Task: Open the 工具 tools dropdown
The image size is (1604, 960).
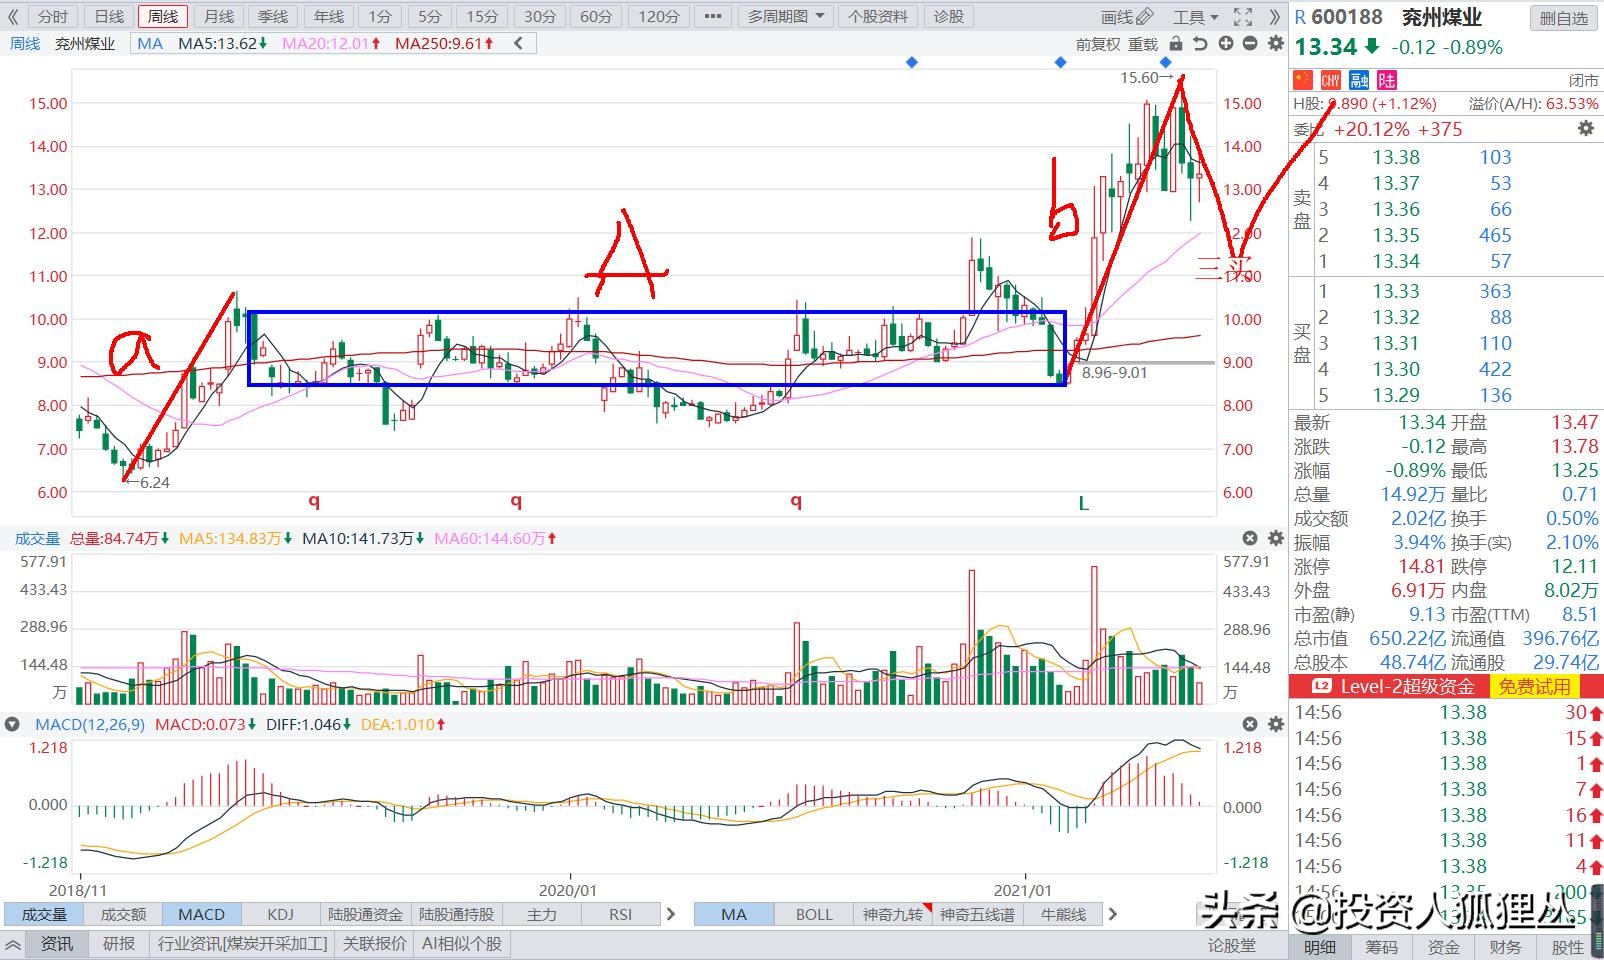Action: pyautogui.click(x=1195, y=17)
